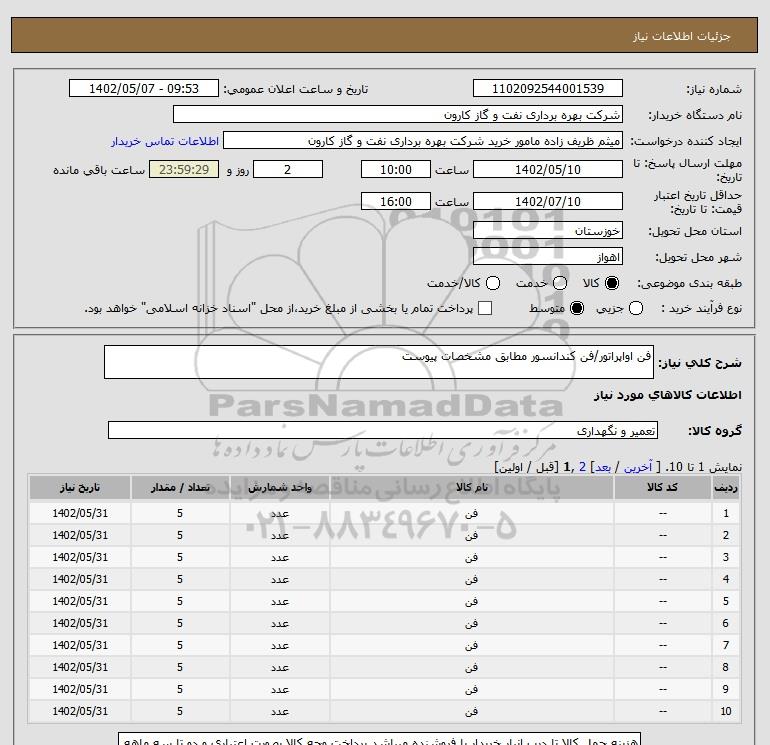Click item name فن in row 6
This screenshot has height=745, width=770.
471,623
